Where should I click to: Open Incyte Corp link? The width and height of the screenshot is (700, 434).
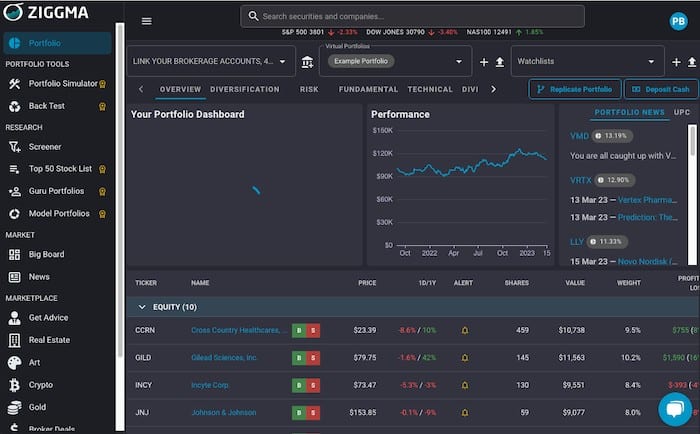click(210, 385)
